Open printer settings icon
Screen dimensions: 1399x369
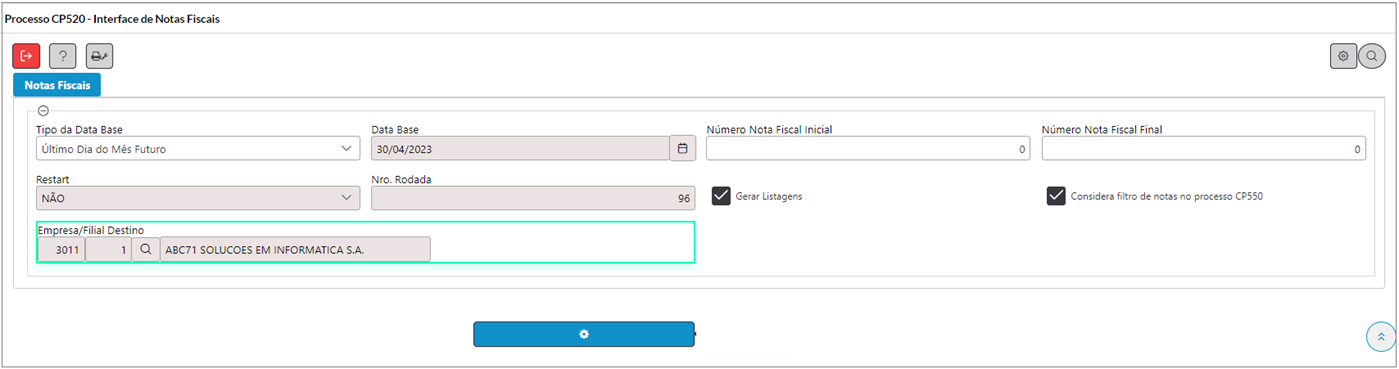pos(99,56)
